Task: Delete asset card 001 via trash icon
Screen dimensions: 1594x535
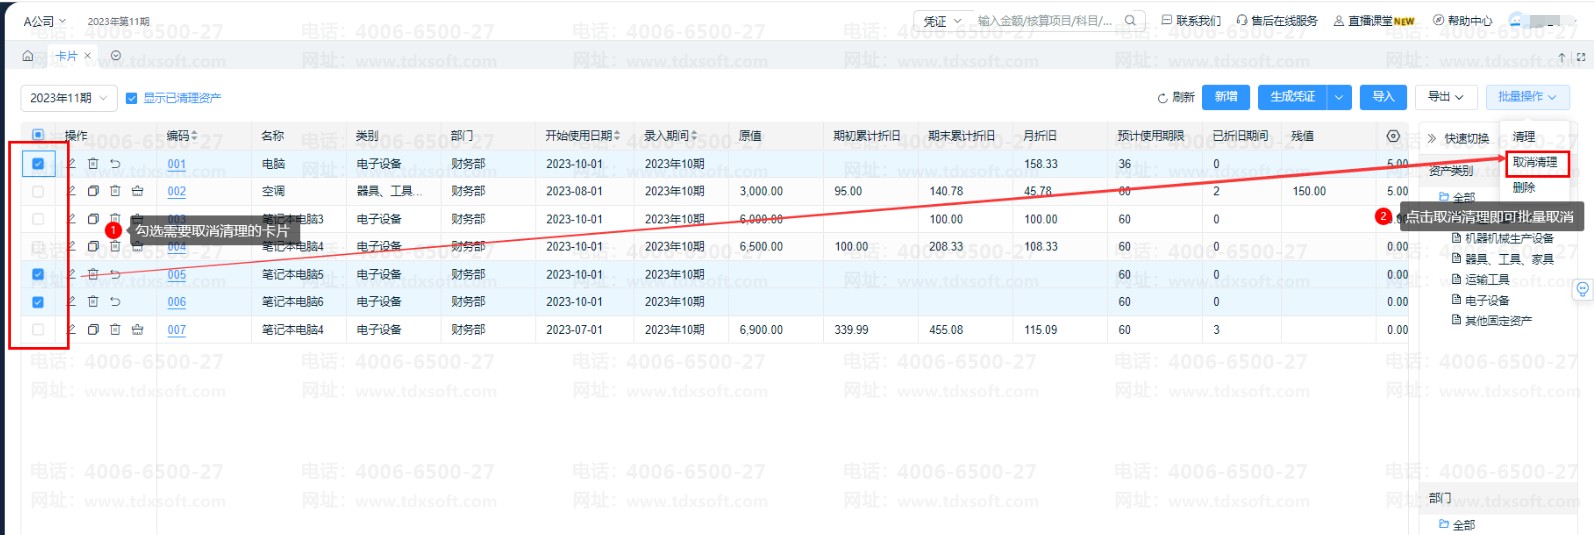Action: tap(93, 163)
